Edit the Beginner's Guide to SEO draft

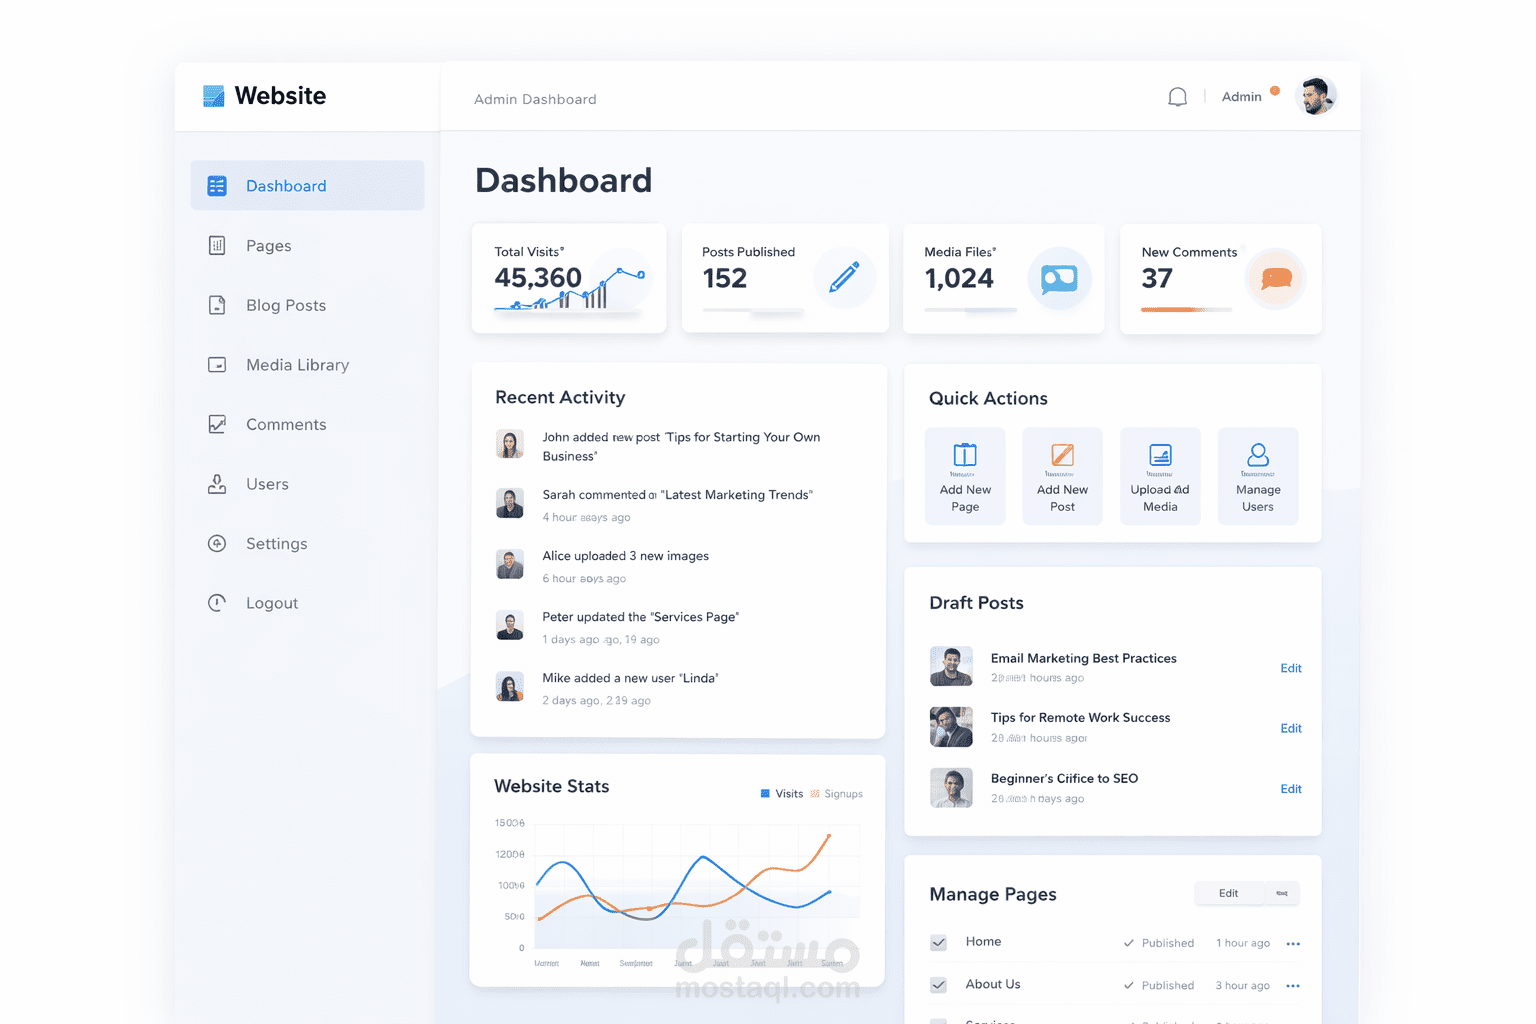(x=1291, y=789)
